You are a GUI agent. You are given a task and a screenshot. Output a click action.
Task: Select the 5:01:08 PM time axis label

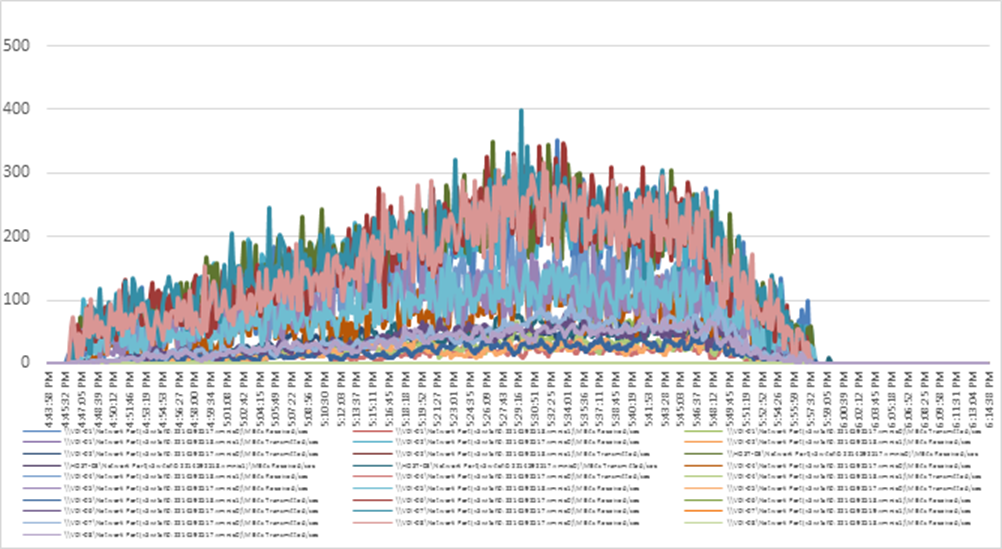[229, 399]
